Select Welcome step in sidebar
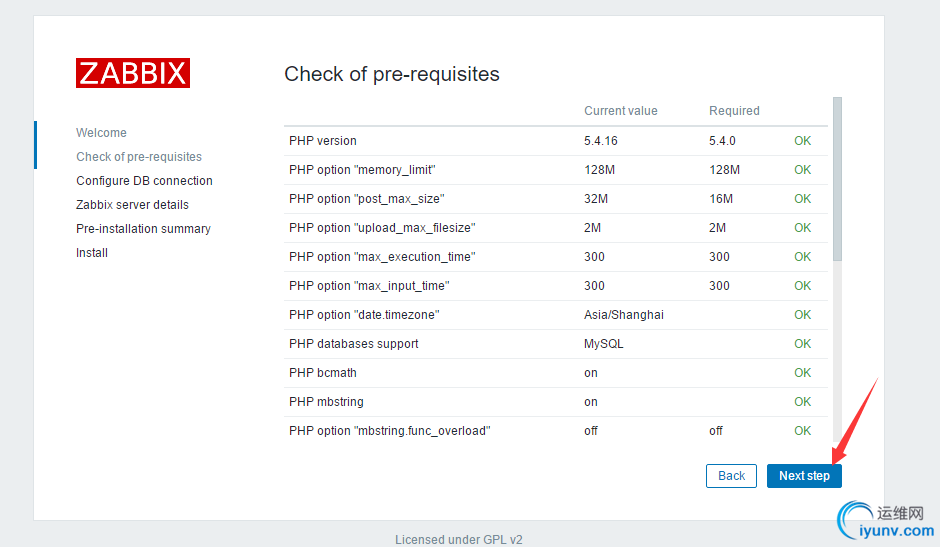The width and height of the screenshot is (940, 547). 101,133
